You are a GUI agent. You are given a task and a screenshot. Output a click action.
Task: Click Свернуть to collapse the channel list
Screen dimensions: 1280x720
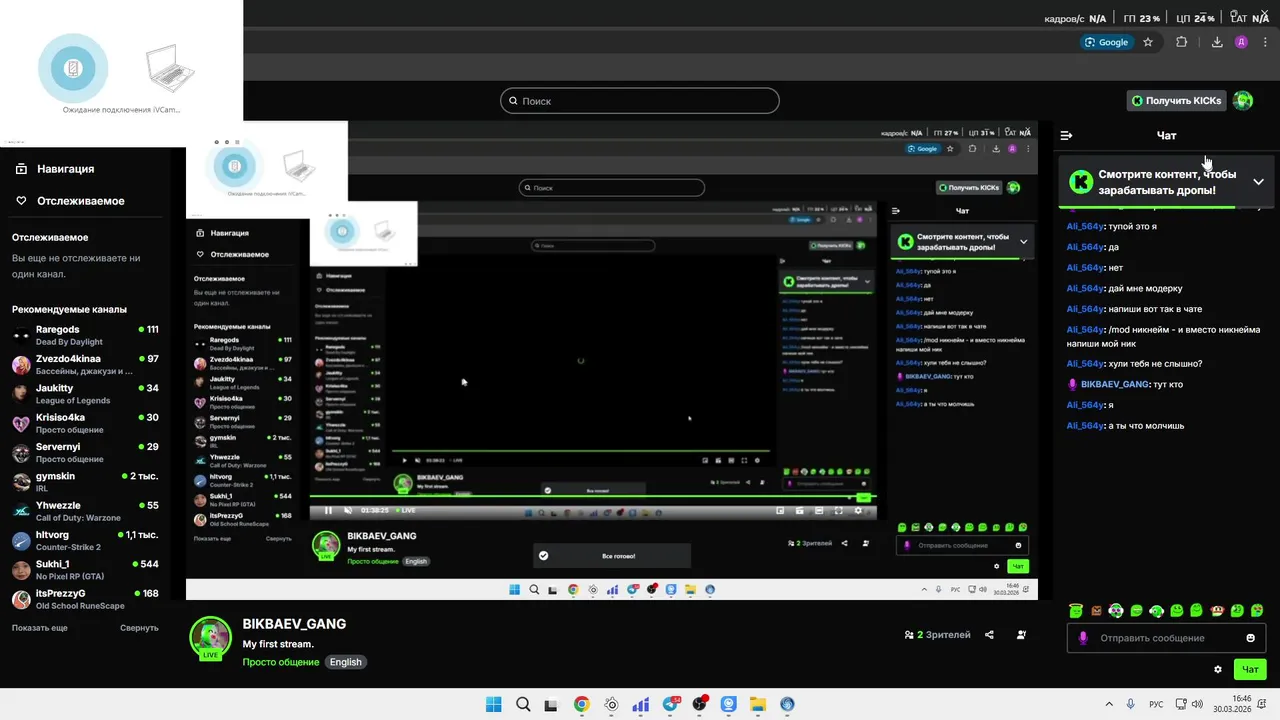pos(139,628)
